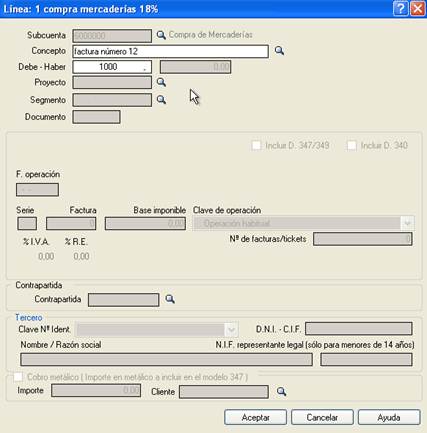This screenshot has height=433, width=427.
Task: Click the Debe amount field showing 1000
Action: coord(112,67)
